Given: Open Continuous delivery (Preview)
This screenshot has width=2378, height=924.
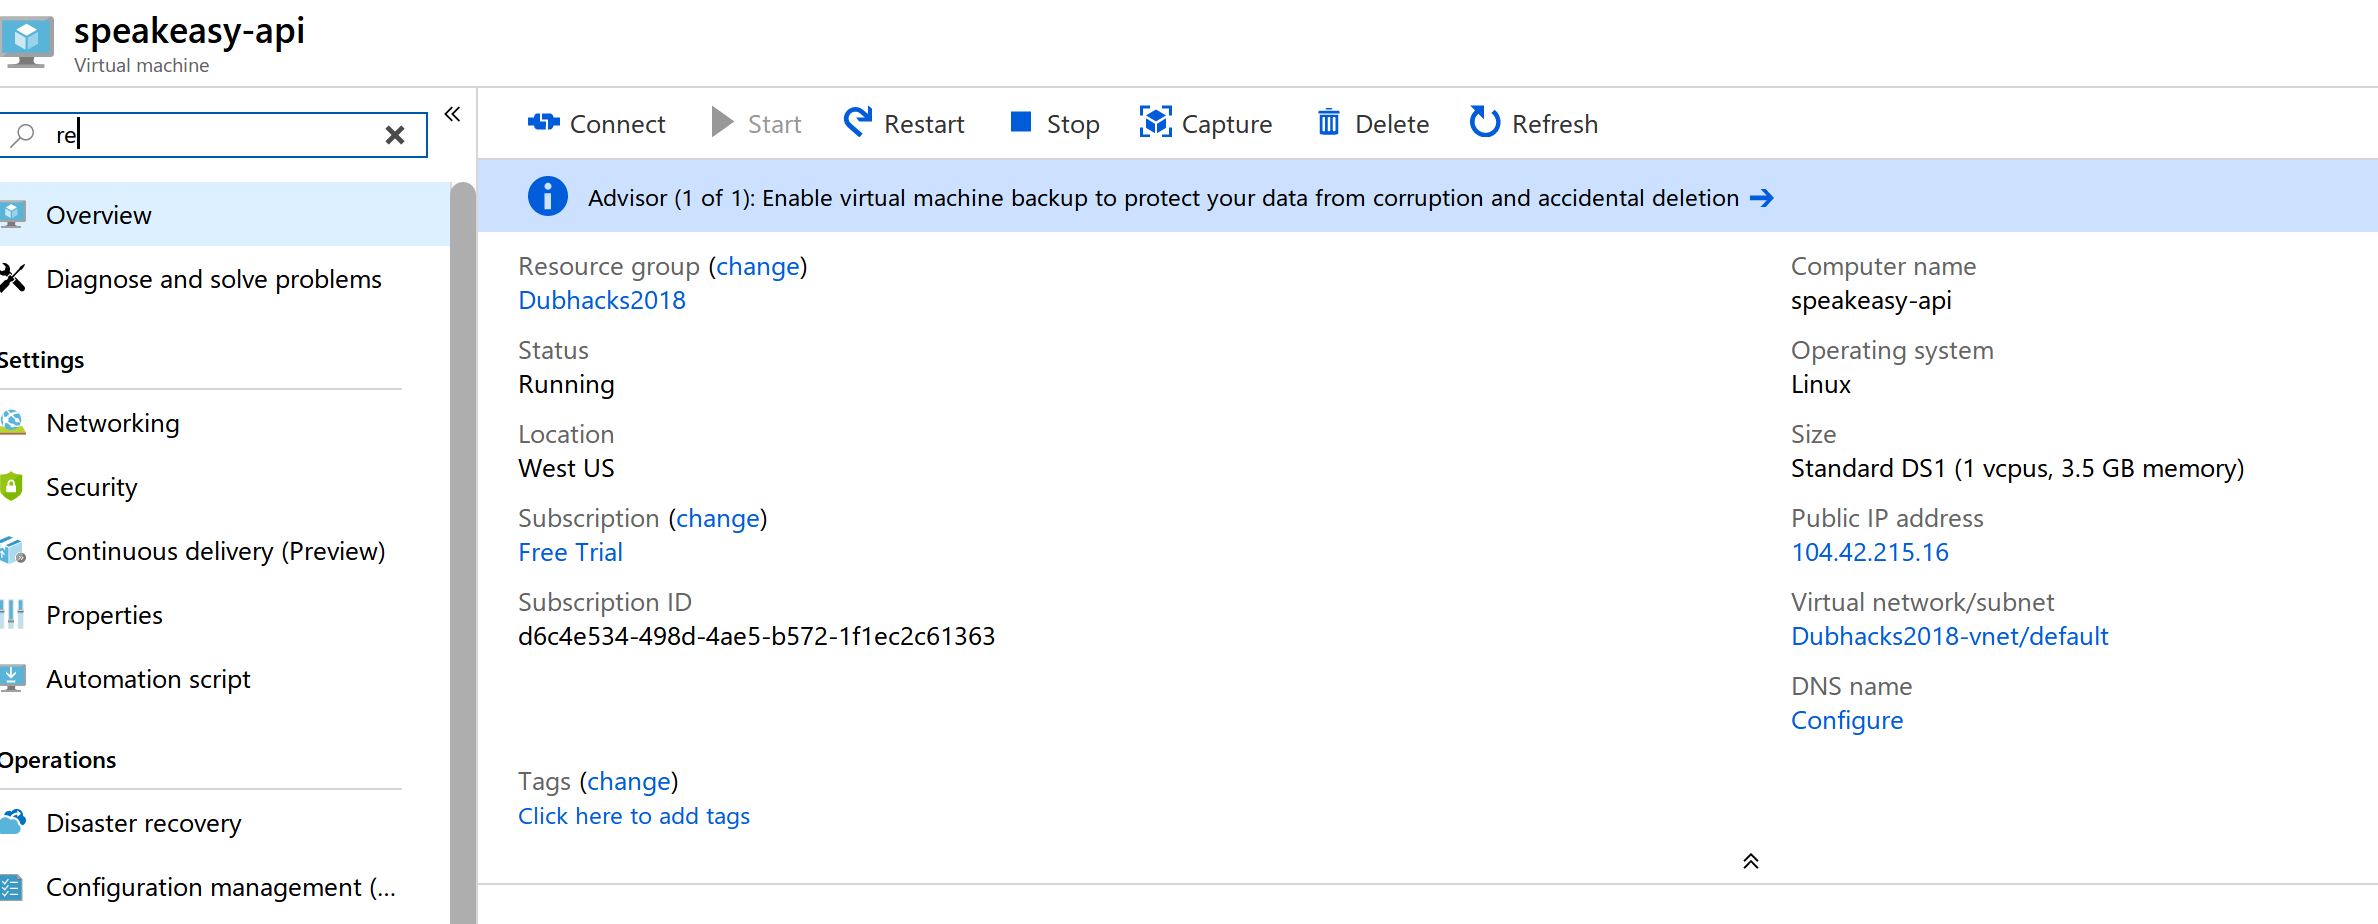Looking at the screenshot, I should (x=225, y=551).
